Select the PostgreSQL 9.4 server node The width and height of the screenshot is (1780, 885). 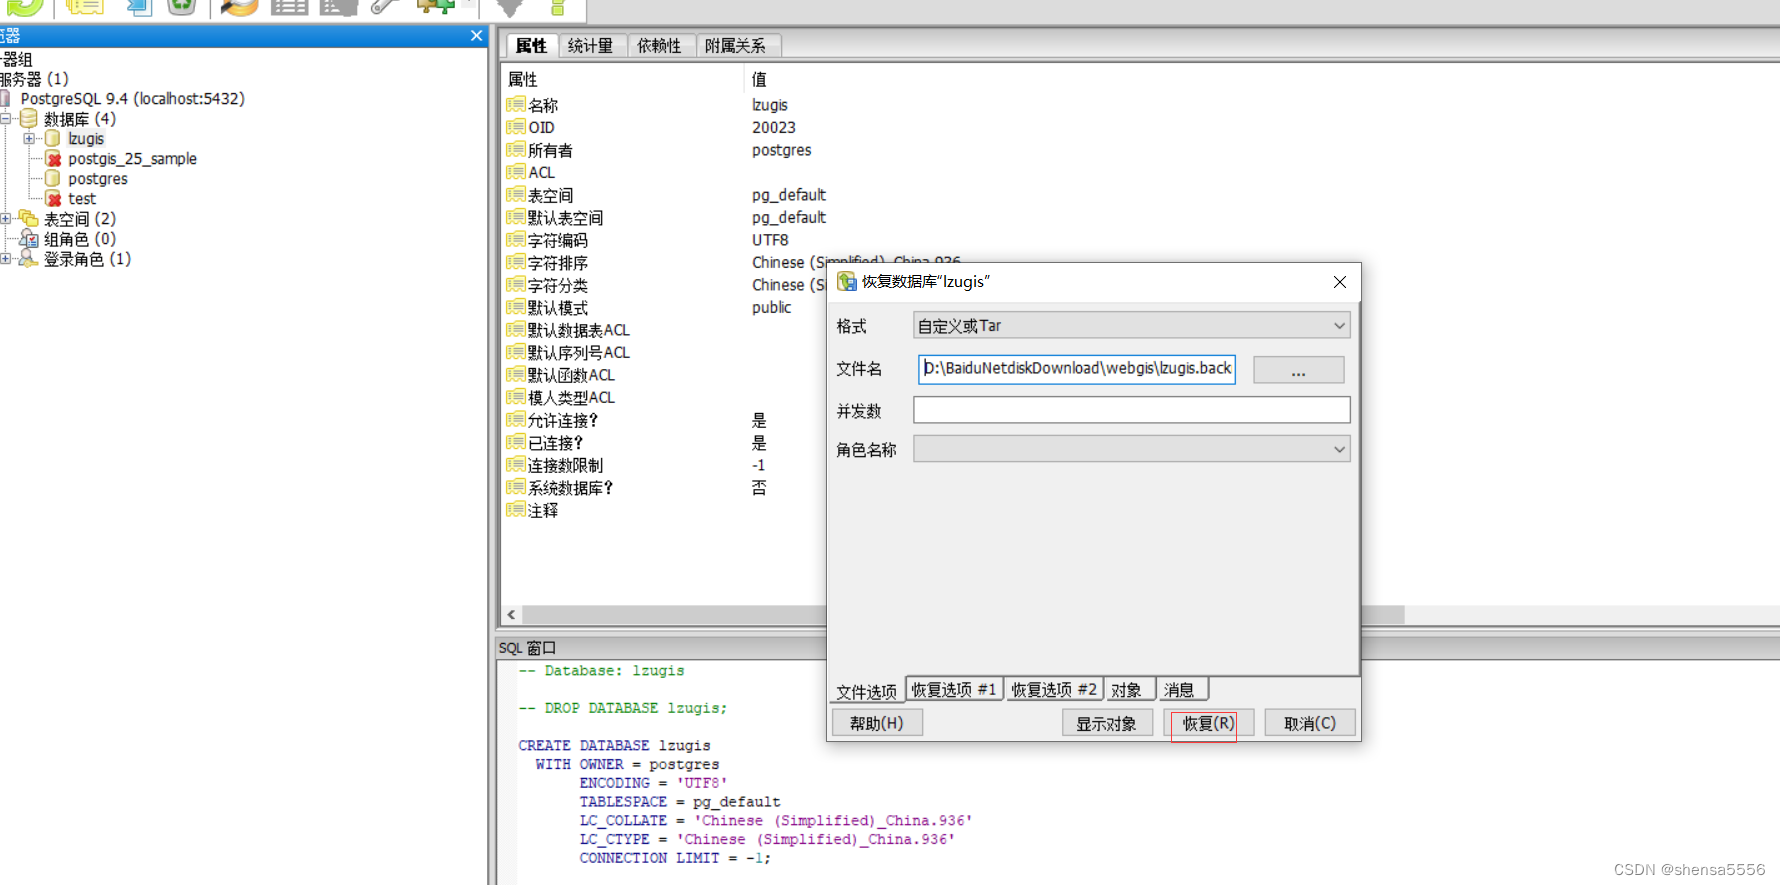tap(132, 99)
